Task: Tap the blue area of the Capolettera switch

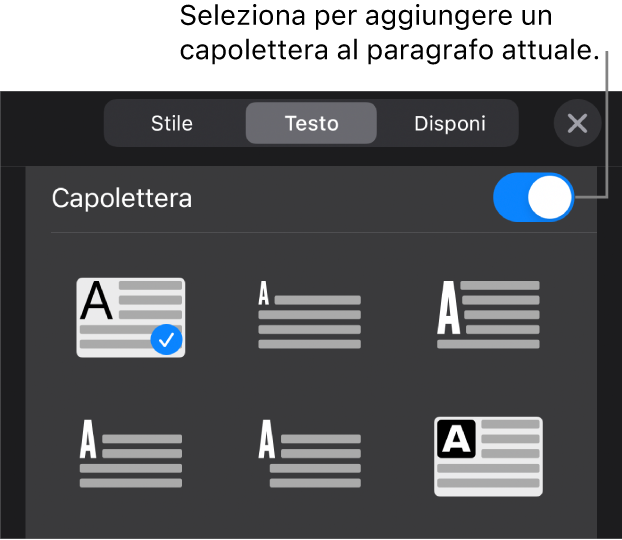Action: coord(510,198)
